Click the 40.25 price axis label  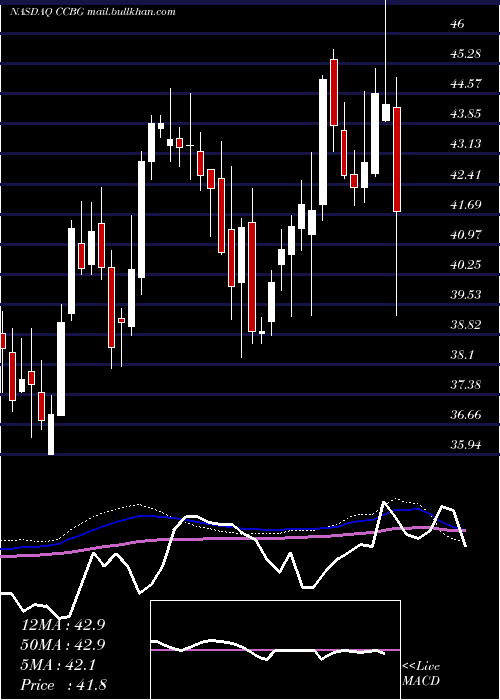[x=466, y=265]
